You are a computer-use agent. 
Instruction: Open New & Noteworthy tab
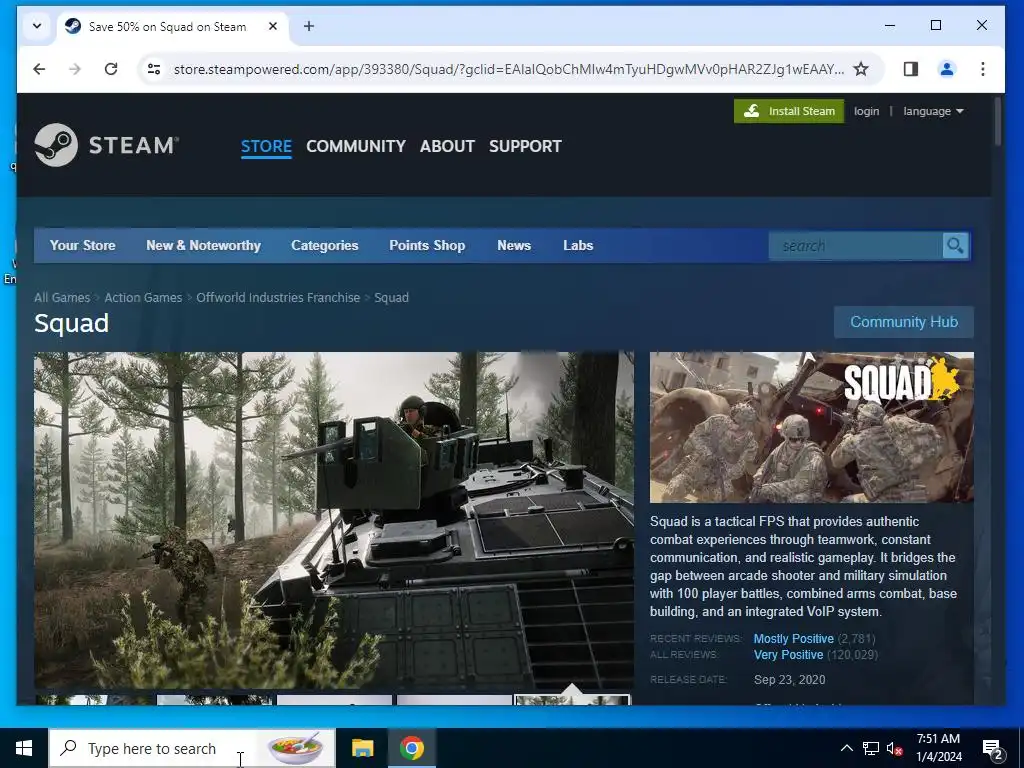click(x=203, y=246)
